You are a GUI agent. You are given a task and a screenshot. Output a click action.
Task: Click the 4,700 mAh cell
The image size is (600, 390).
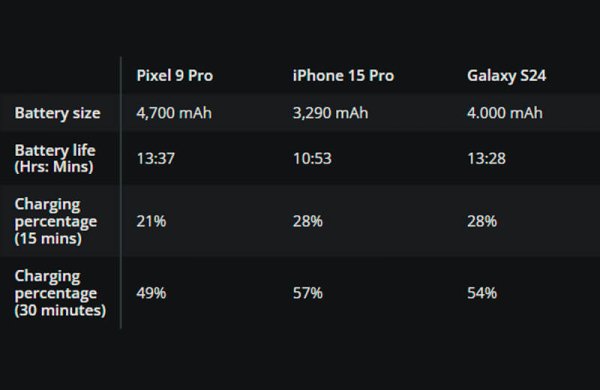point(174,113)
